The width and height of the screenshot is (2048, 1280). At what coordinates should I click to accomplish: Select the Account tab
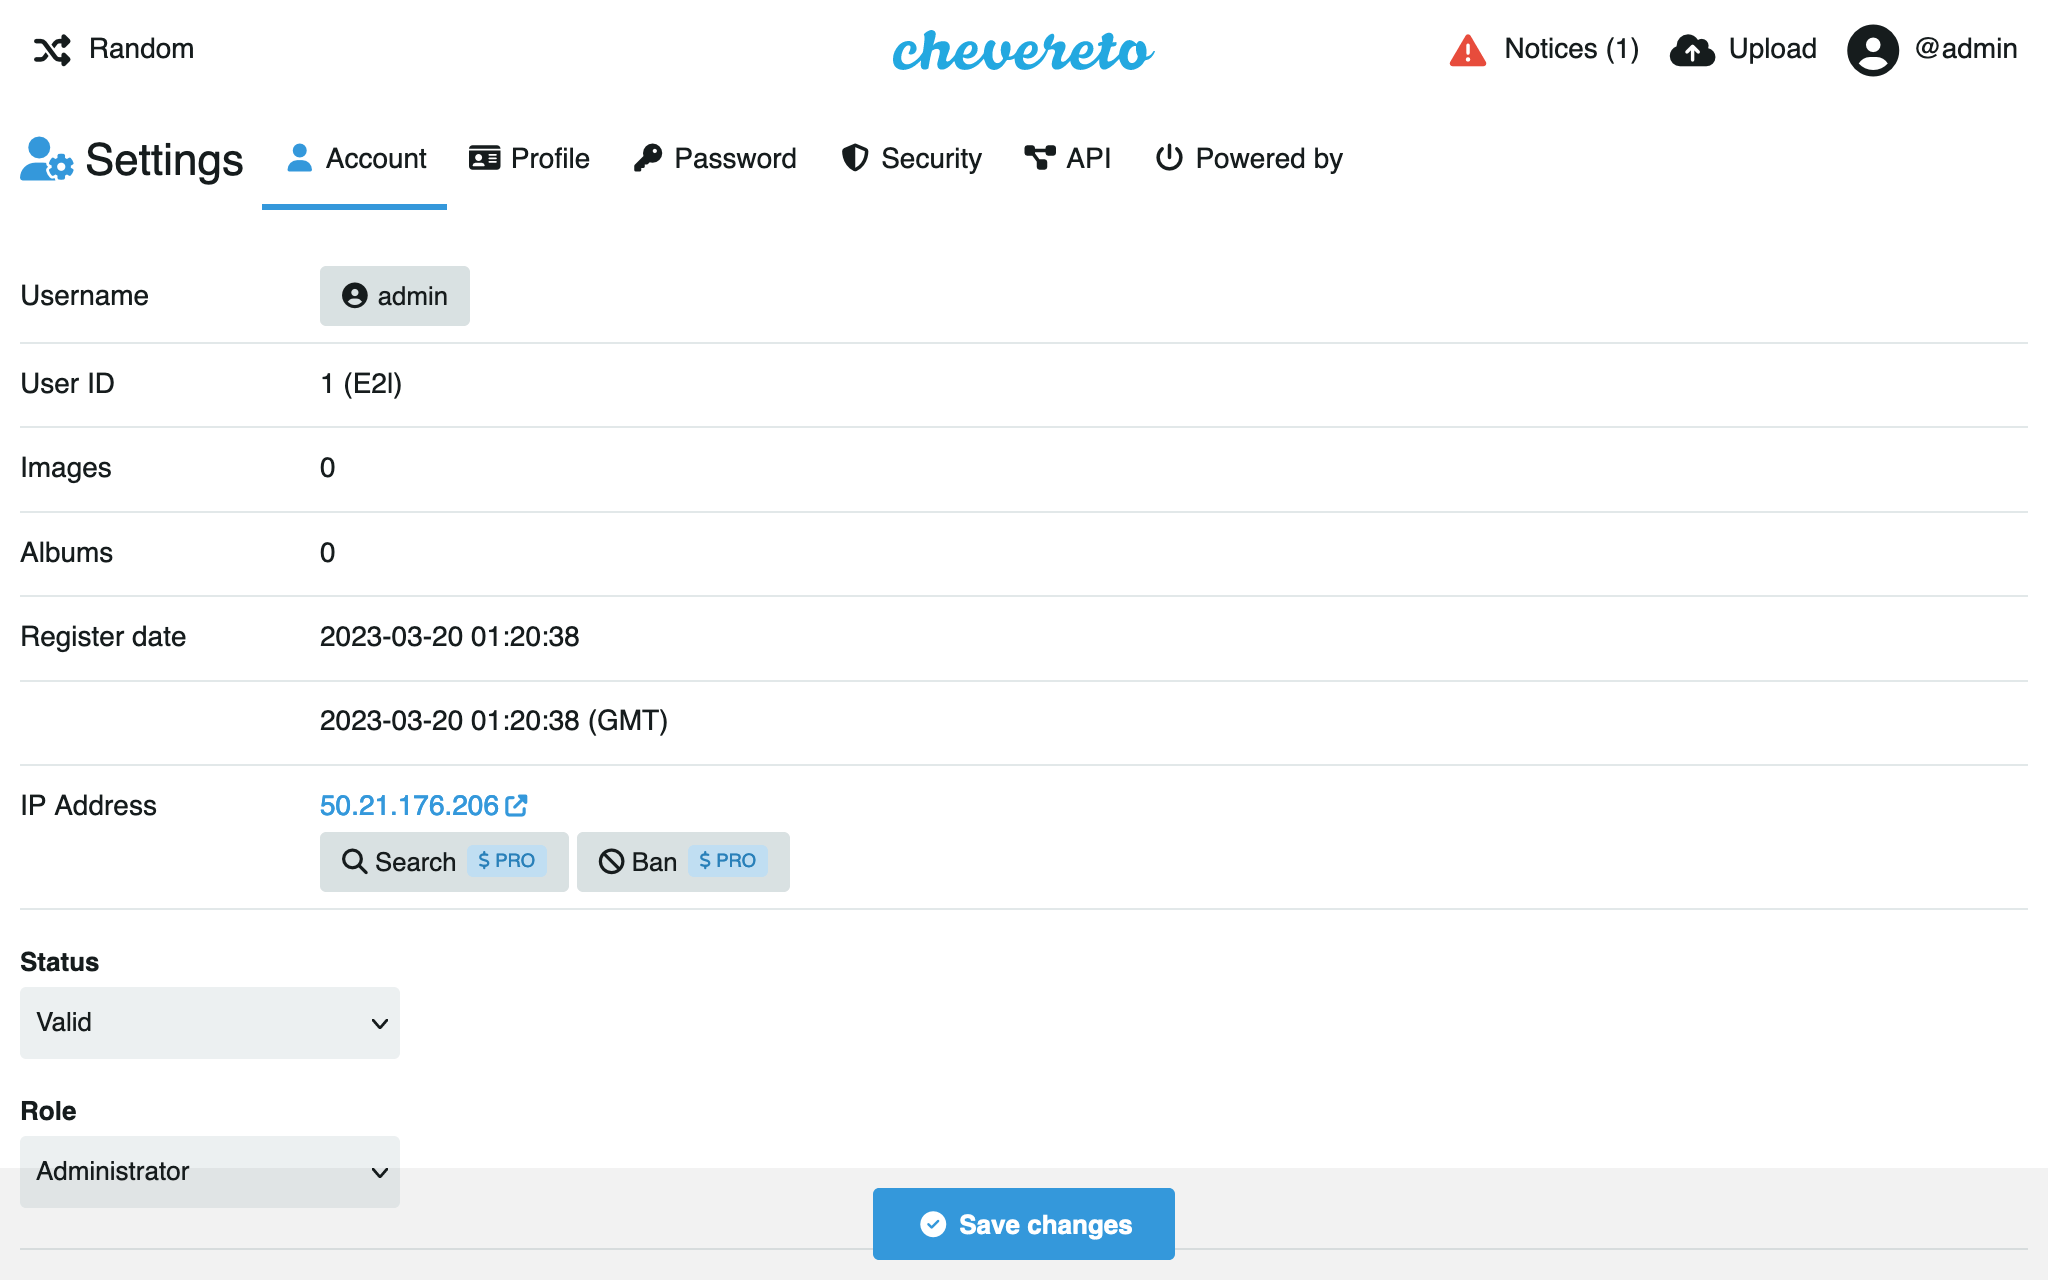(x=356, y=159)
